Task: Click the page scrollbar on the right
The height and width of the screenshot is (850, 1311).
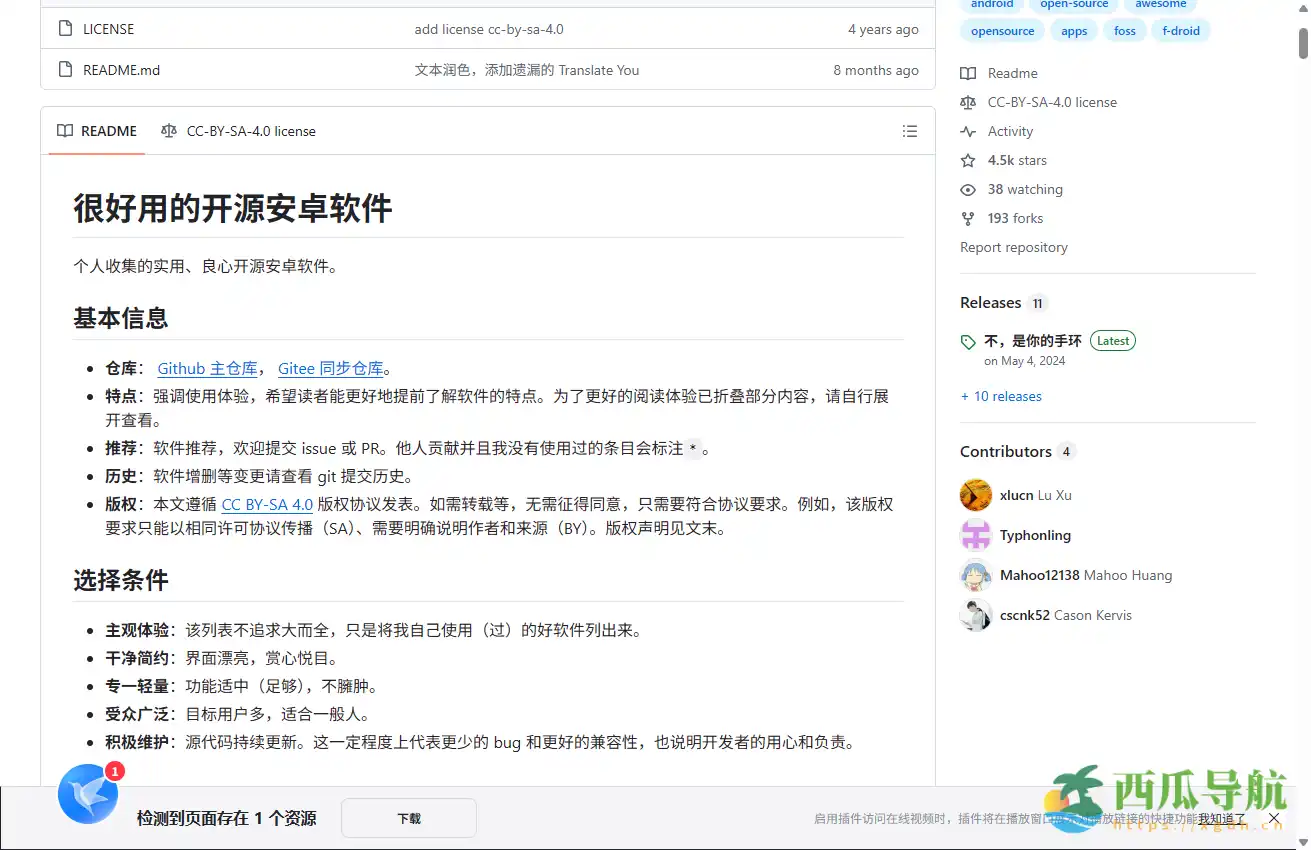Action: [x=1302, y=40]
